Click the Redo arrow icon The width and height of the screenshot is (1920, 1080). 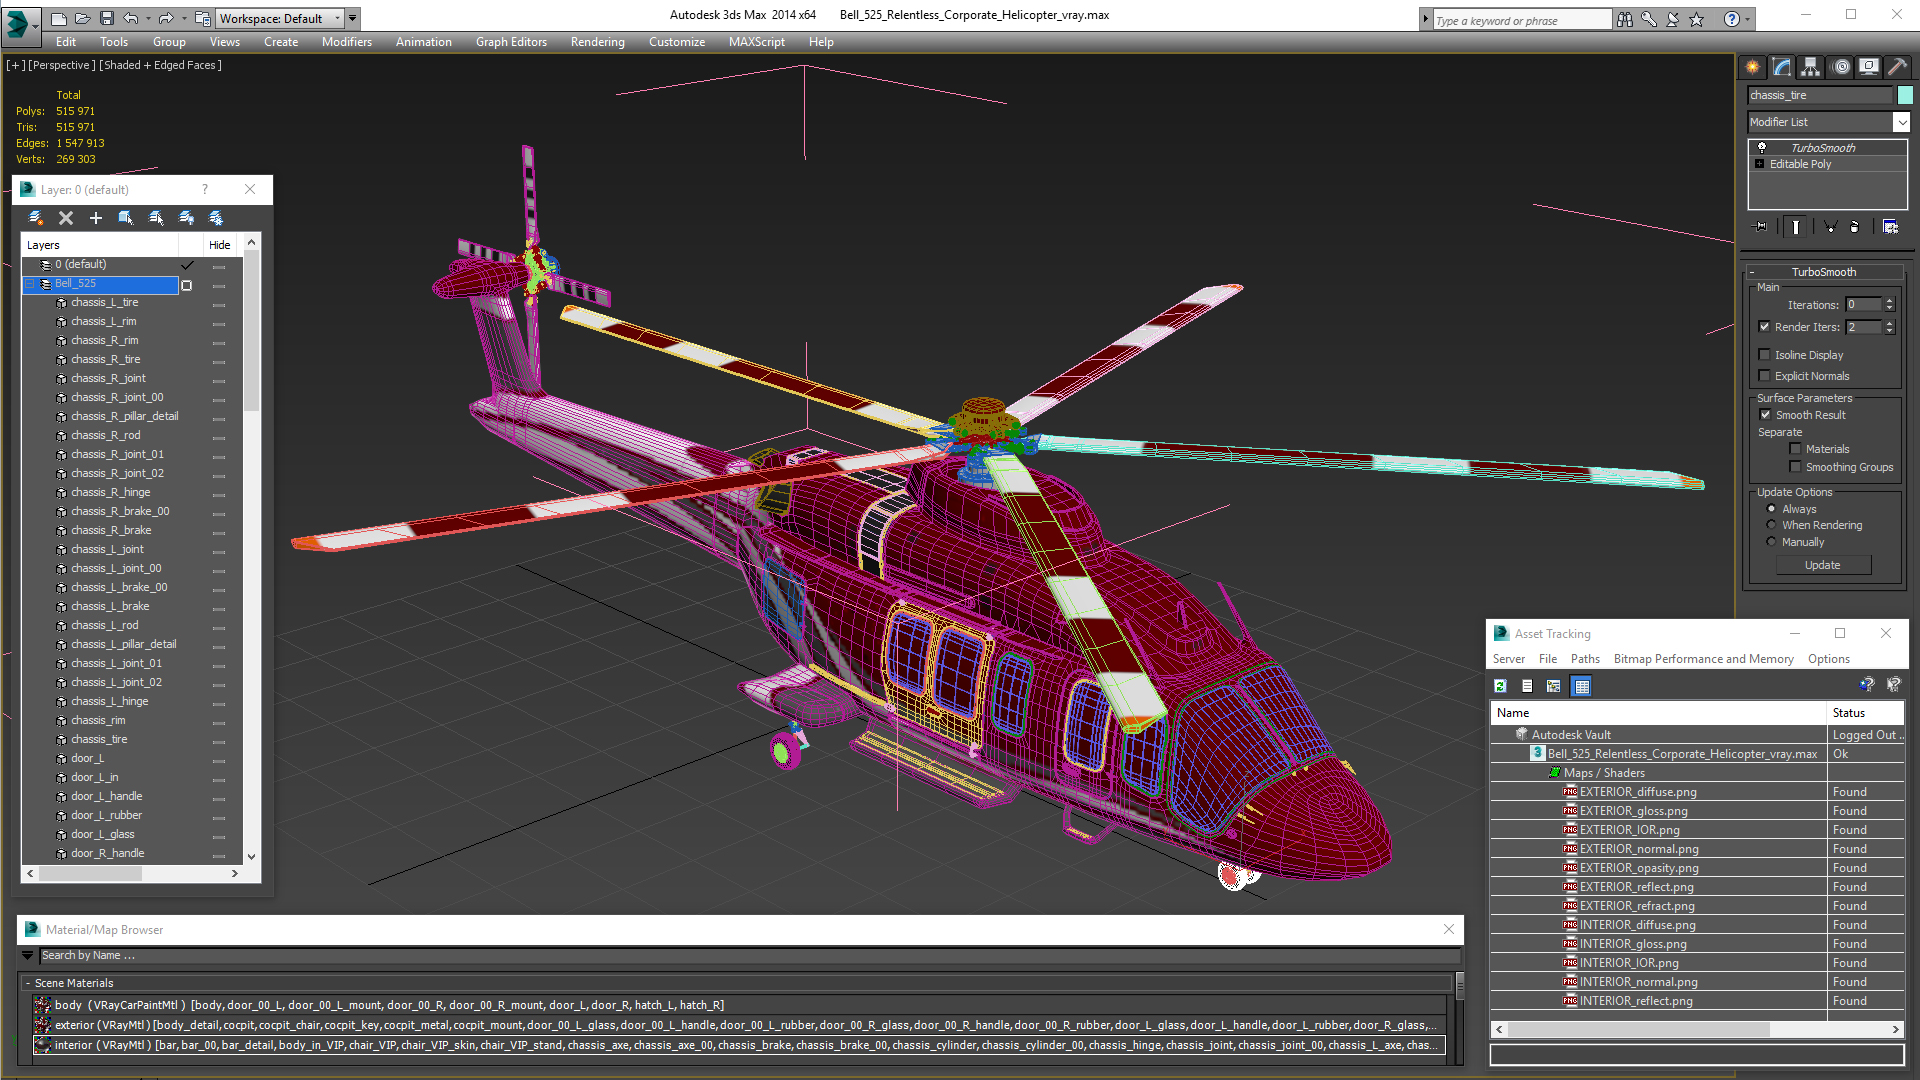click(x=166, y=18)
